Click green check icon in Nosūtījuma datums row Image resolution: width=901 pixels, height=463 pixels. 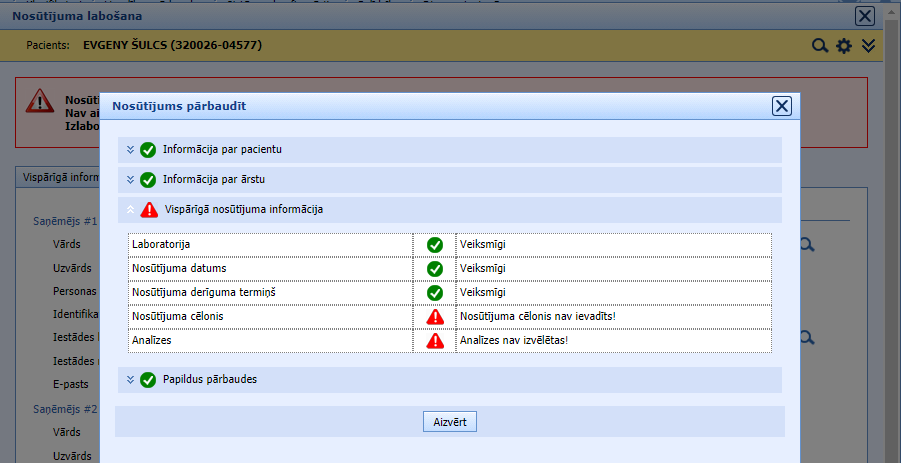pos(435,269)
